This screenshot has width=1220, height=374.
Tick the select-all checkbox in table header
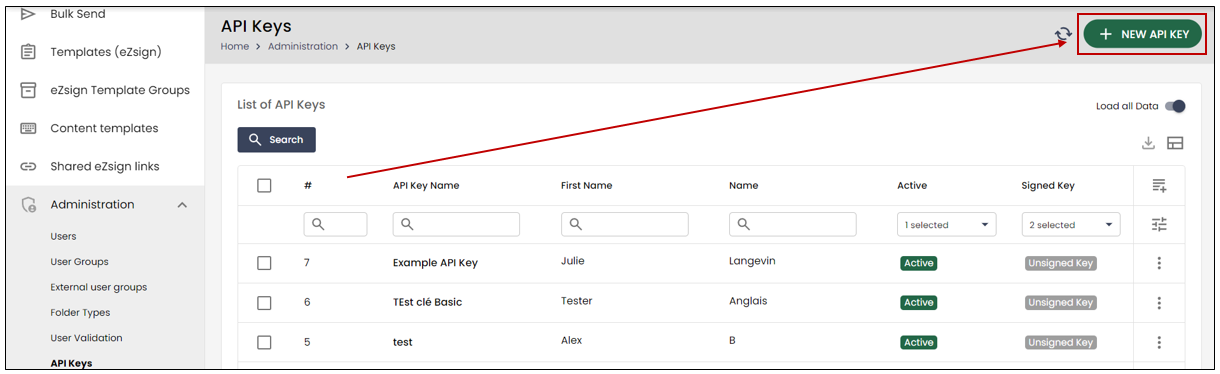point(264,185)
